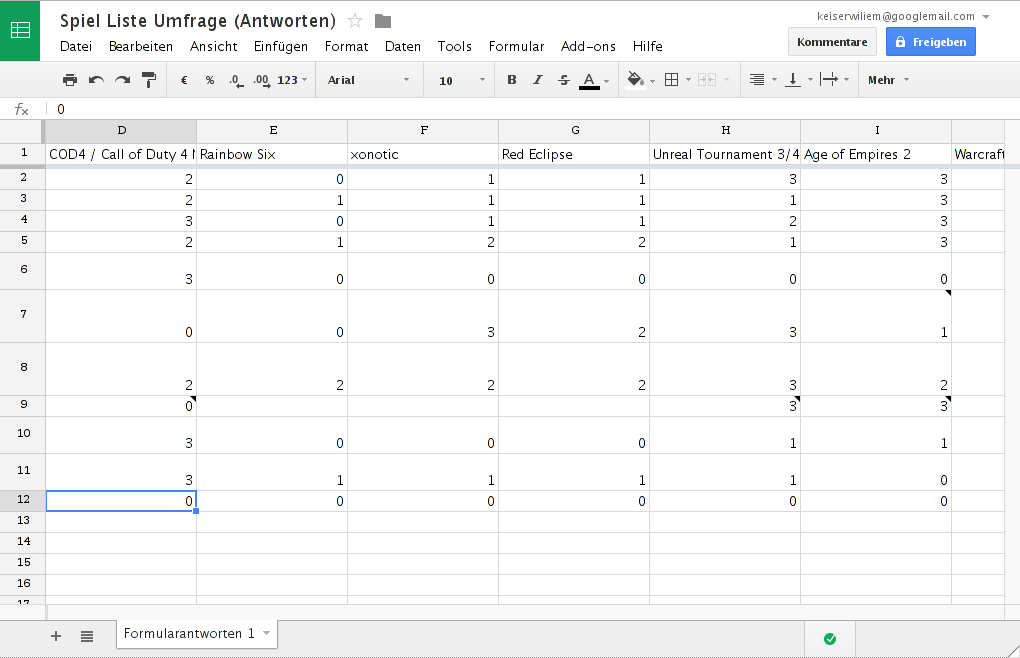The width and height of the screenshot is (1020, 658).
Task: Open the Arial font dropdown
Action: [368, 80]
